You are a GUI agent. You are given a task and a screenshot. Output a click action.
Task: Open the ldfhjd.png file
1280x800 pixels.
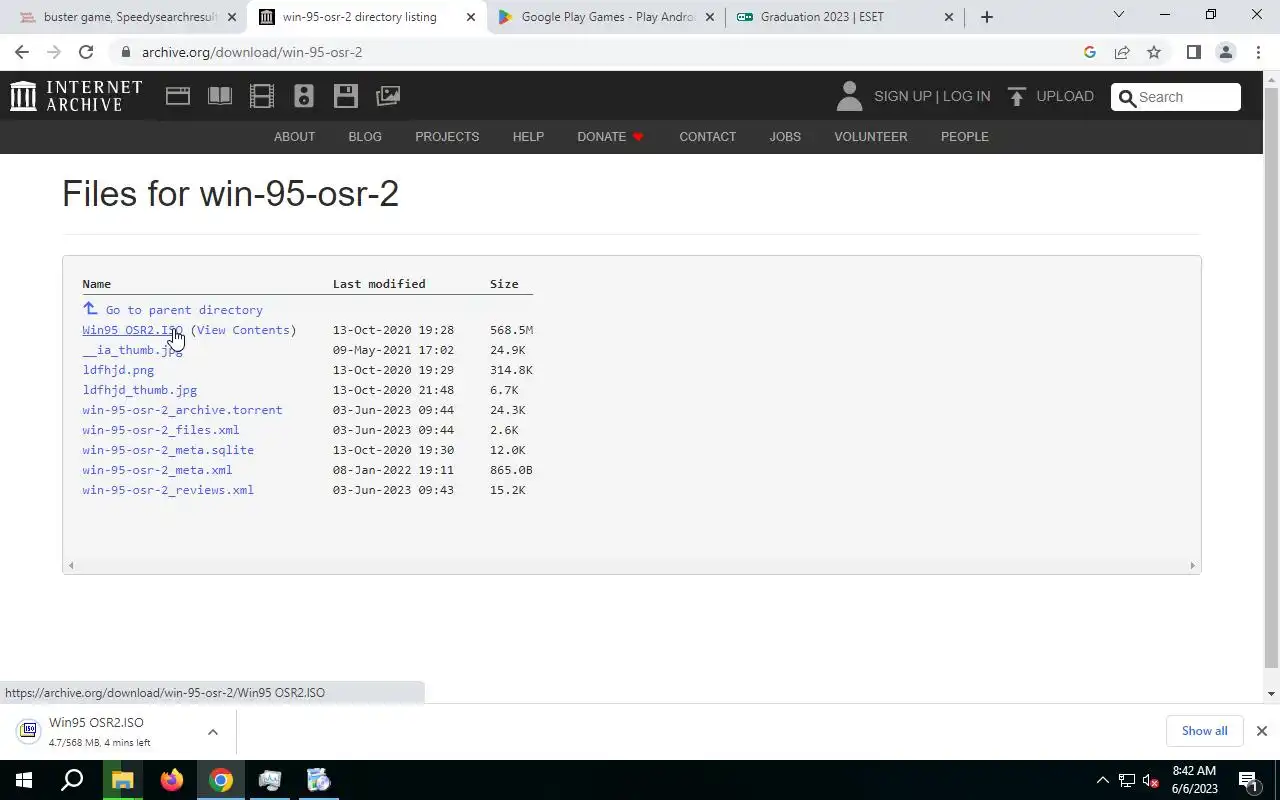[x=118, y=370]
